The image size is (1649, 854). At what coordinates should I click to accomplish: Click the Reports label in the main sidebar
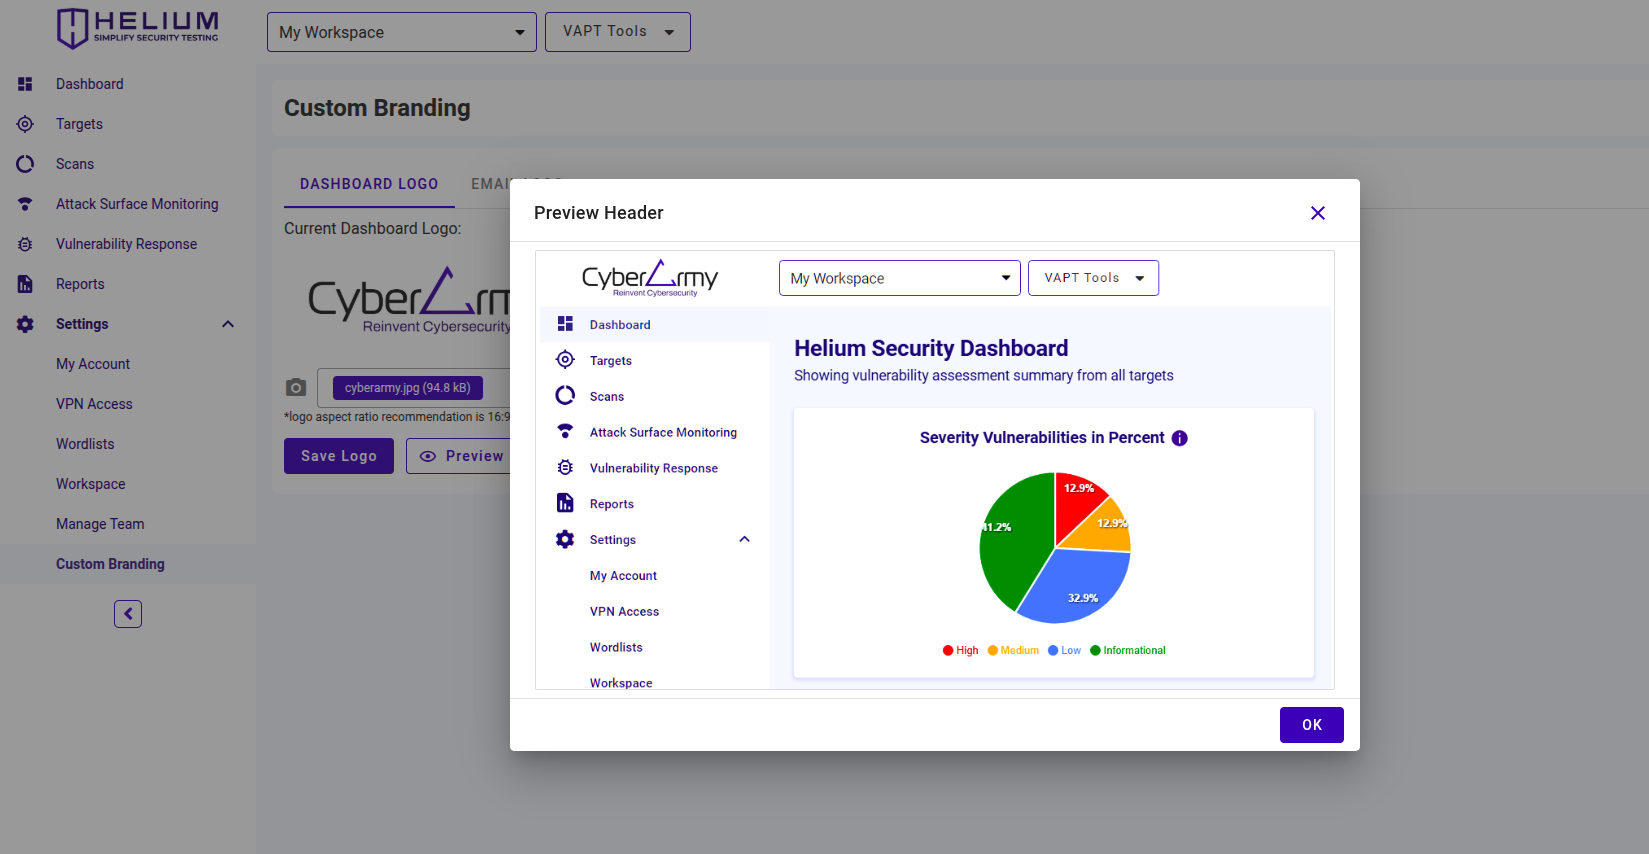80,284
